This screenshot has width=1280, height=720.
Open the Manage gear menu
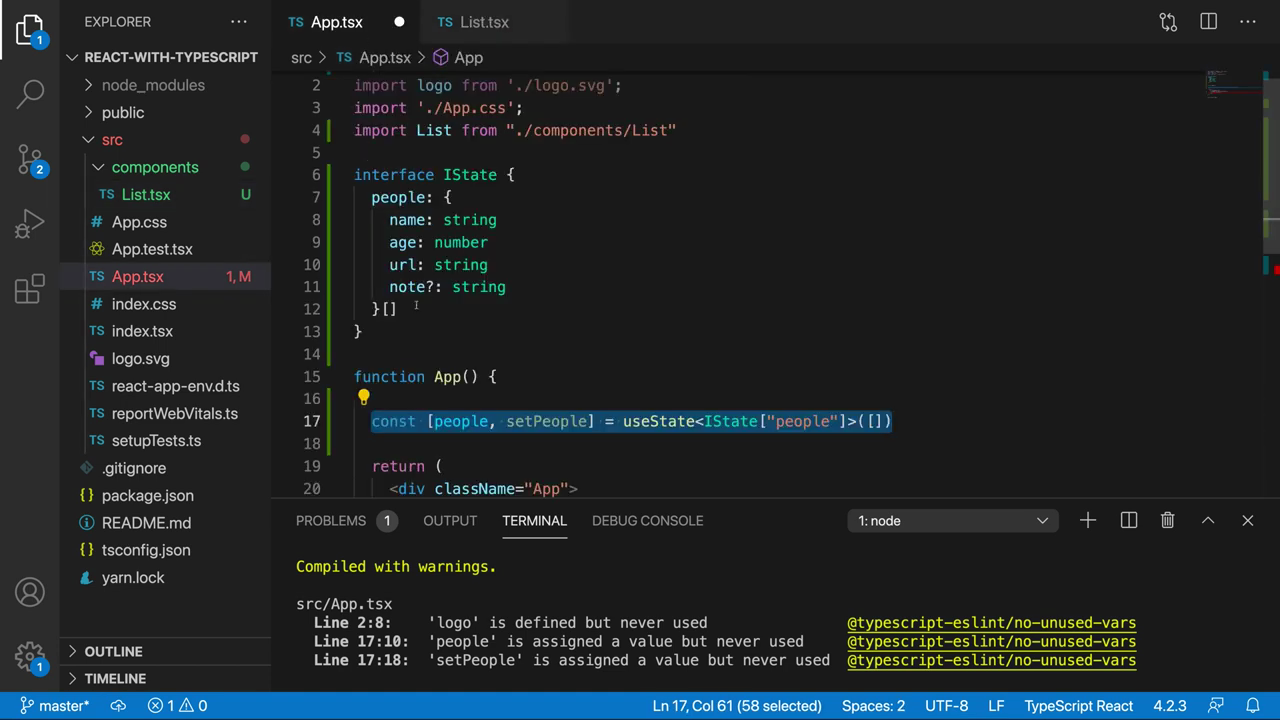pyautogui.click(x=30, y=657)
